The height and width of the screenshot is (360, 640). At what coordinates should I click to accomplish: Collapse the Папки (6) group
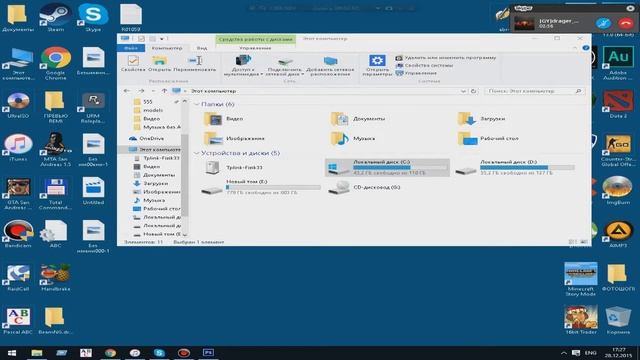[x=196, y=104]
